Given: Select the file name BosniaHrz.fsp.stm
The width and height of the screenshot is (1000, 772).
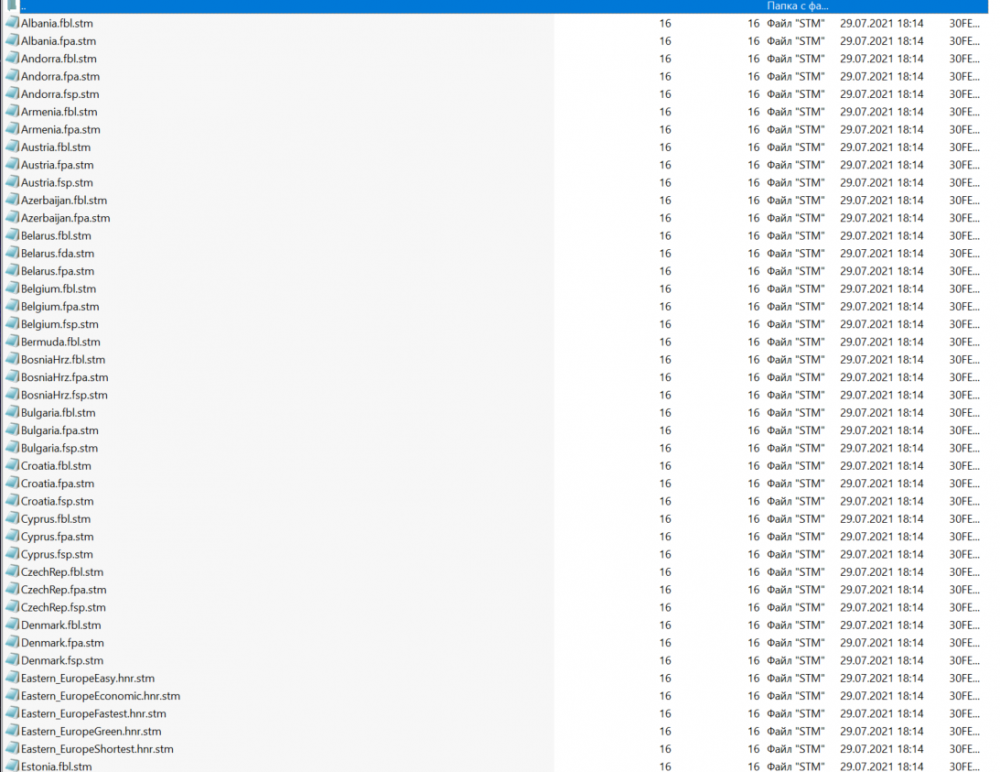Looking at the screenshot, I should click(64, 395).
